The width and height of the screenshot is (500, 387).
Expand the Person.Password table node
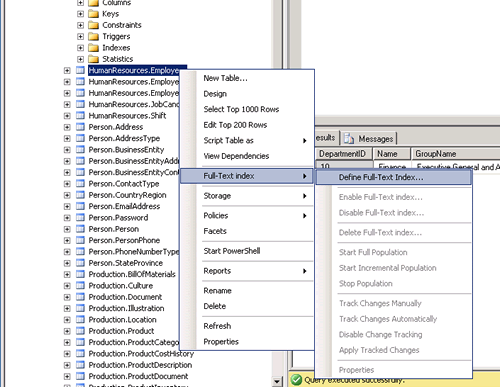click(x=67, y=218)
